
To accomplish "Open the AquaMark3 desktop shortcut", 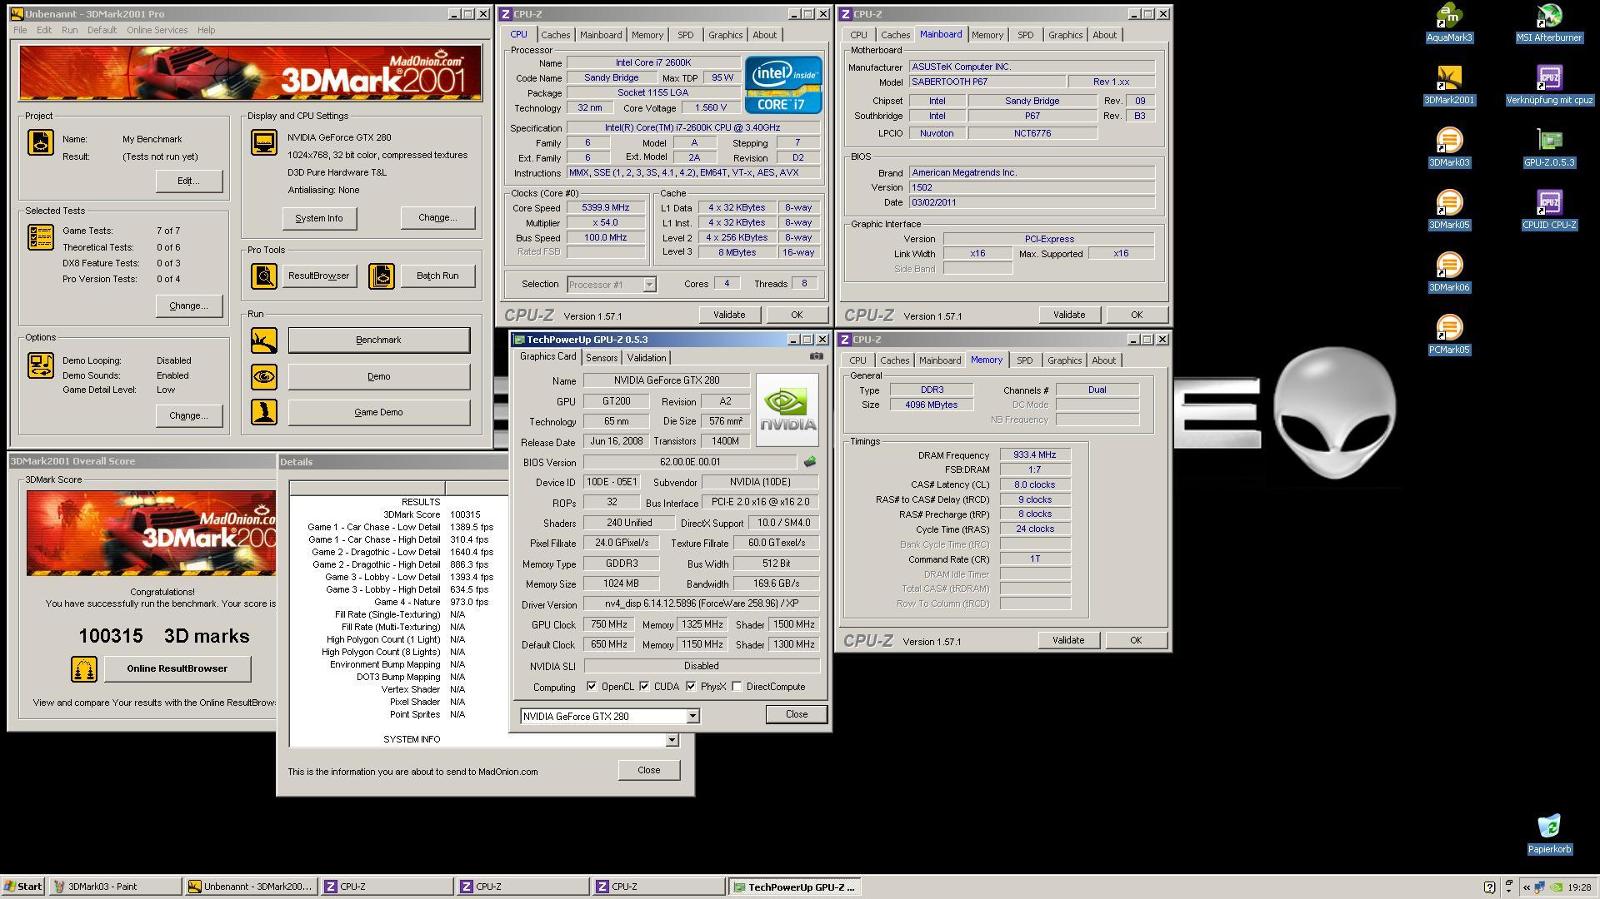I will [1449, 23].
